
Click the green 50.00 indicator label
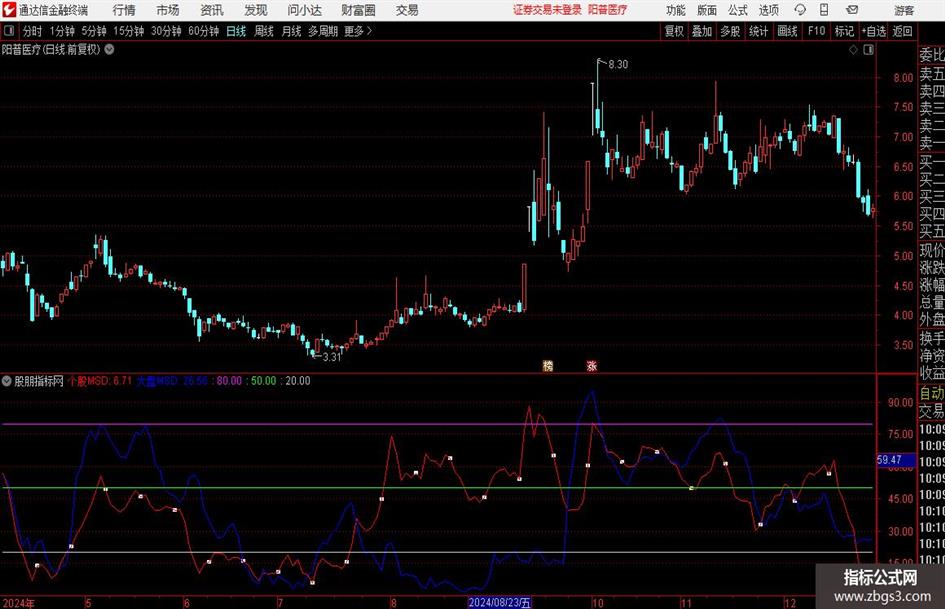pos(263,380)
